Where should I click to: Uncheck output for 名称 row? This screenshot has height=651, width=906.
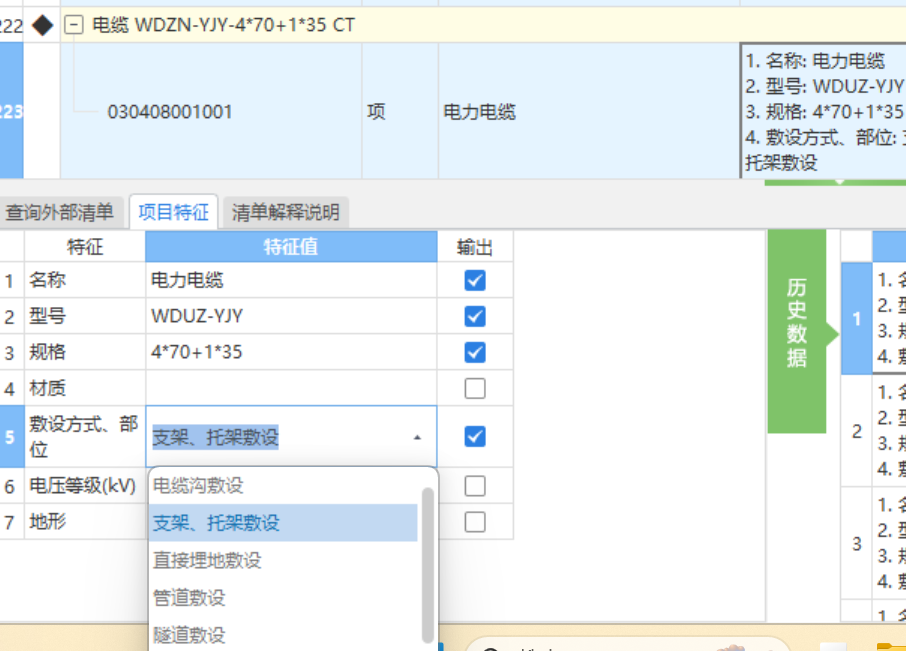pyautogui.click(x=475, y=281)
